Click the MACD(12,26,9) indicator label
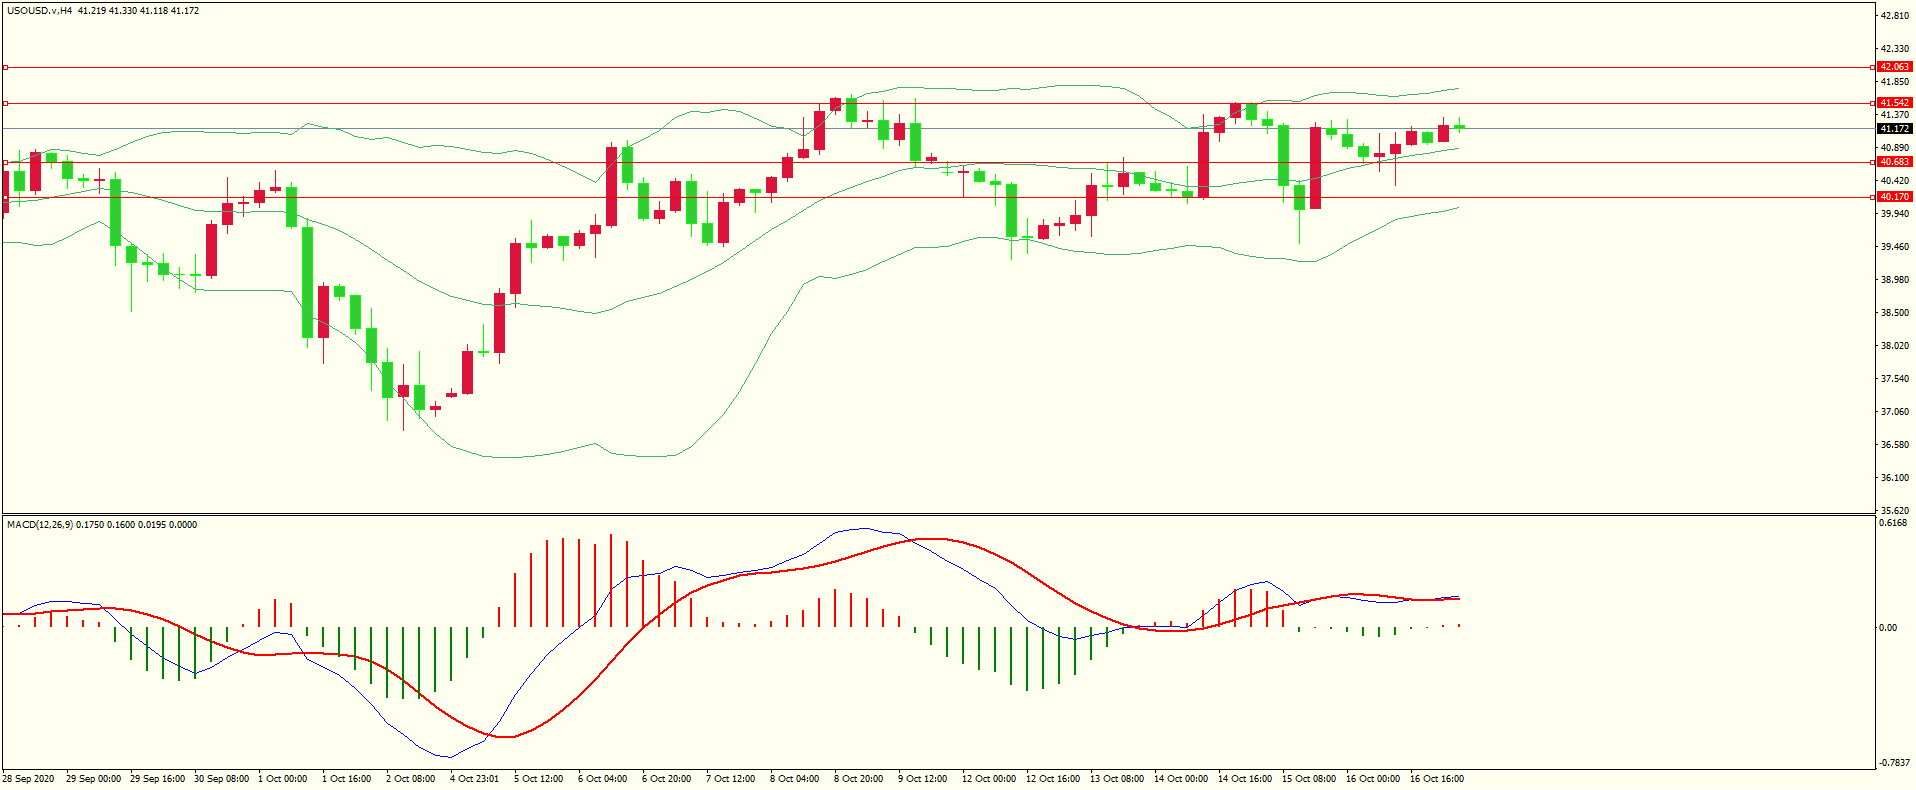This screenshot has height=790, width=1916. coord(40,525)
